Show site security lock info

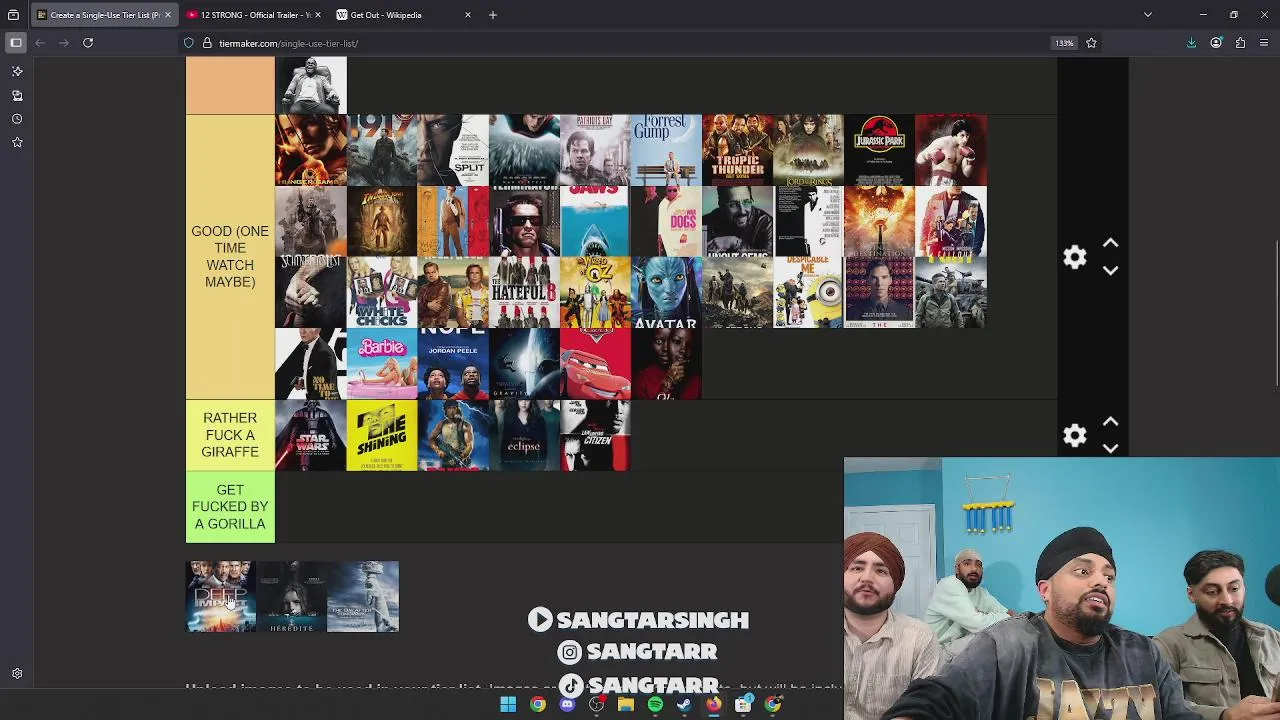(x=207, y=43)
